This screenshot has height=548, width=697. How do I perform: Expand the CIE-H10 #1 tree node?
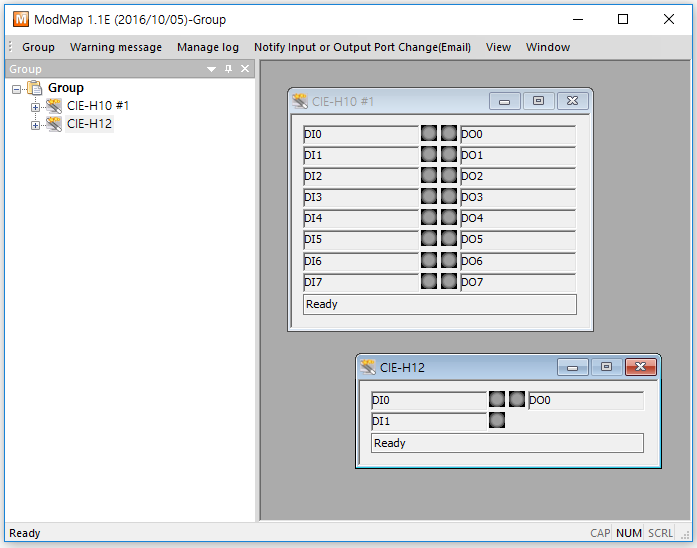(x=36, y=107)
